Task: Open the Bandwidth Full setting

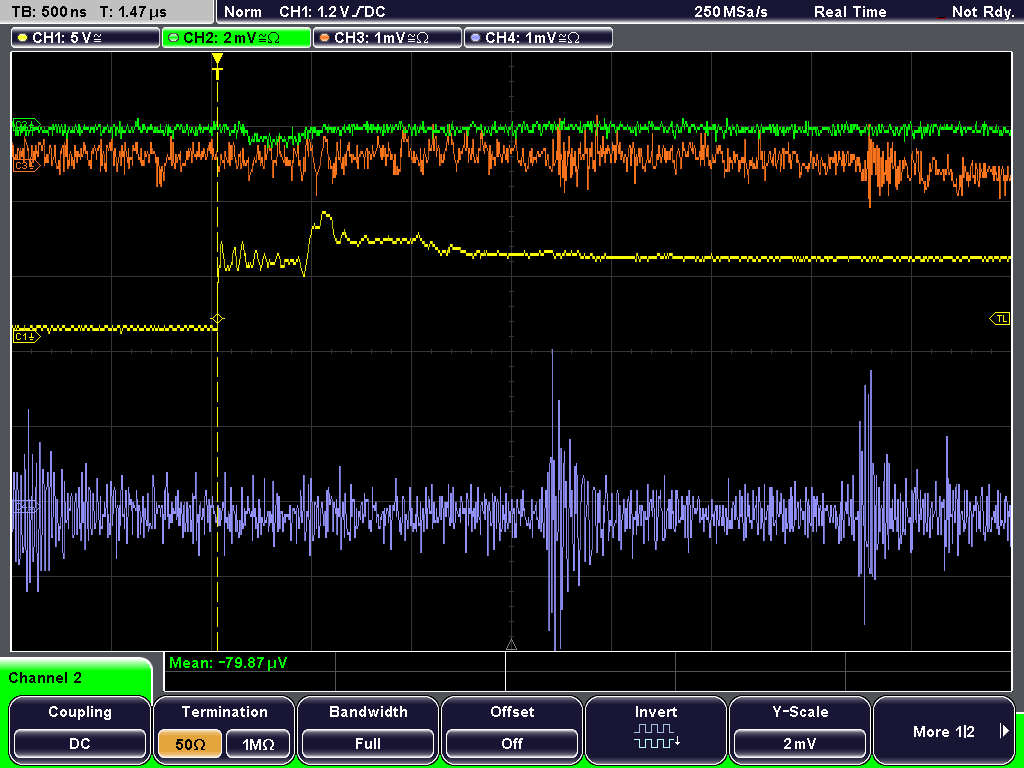Action: pyautogui.click(x=368, y=729)
